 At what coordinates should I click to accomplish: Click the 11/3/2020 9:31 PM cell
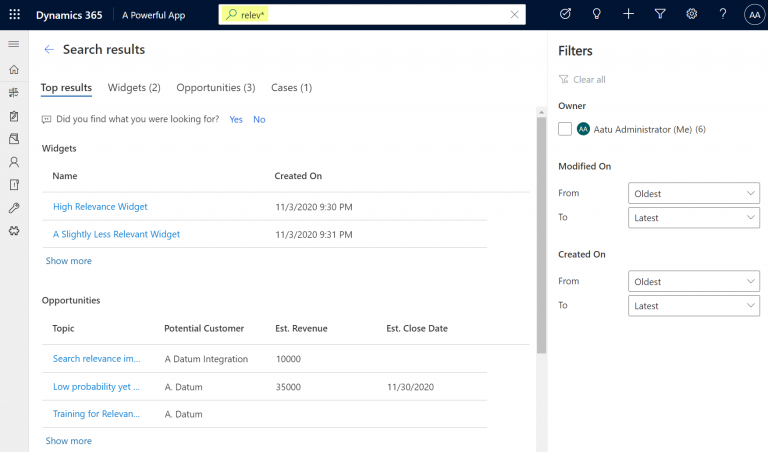[x=313, y=235]
